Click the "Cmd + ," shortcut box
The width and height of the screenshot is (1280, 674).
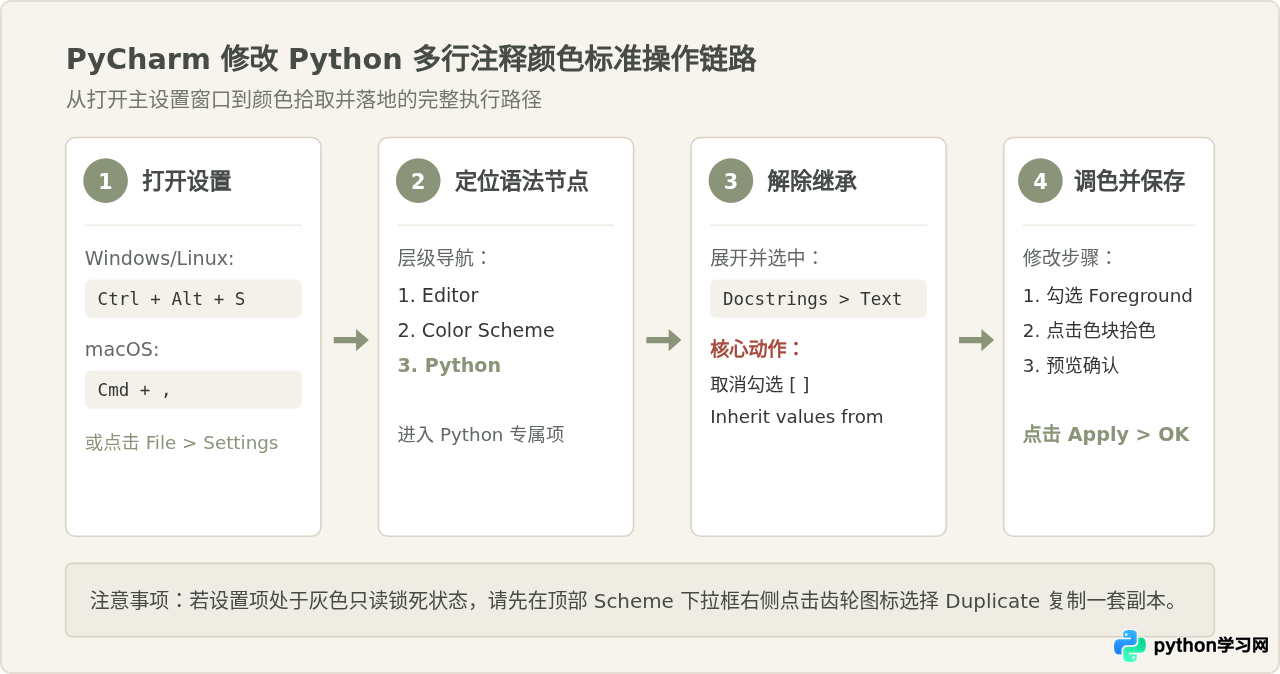193,390
